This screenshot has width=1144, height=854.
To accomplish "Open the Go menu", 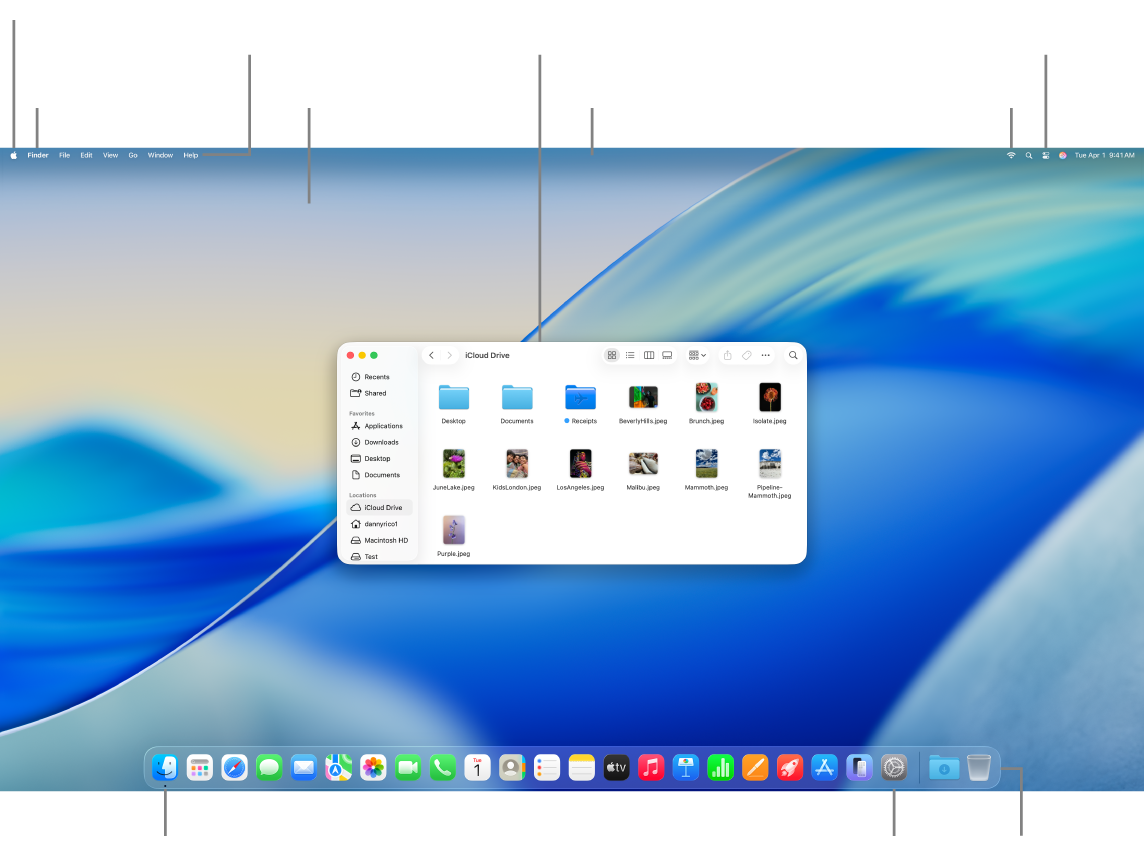I will click(133, 155).
